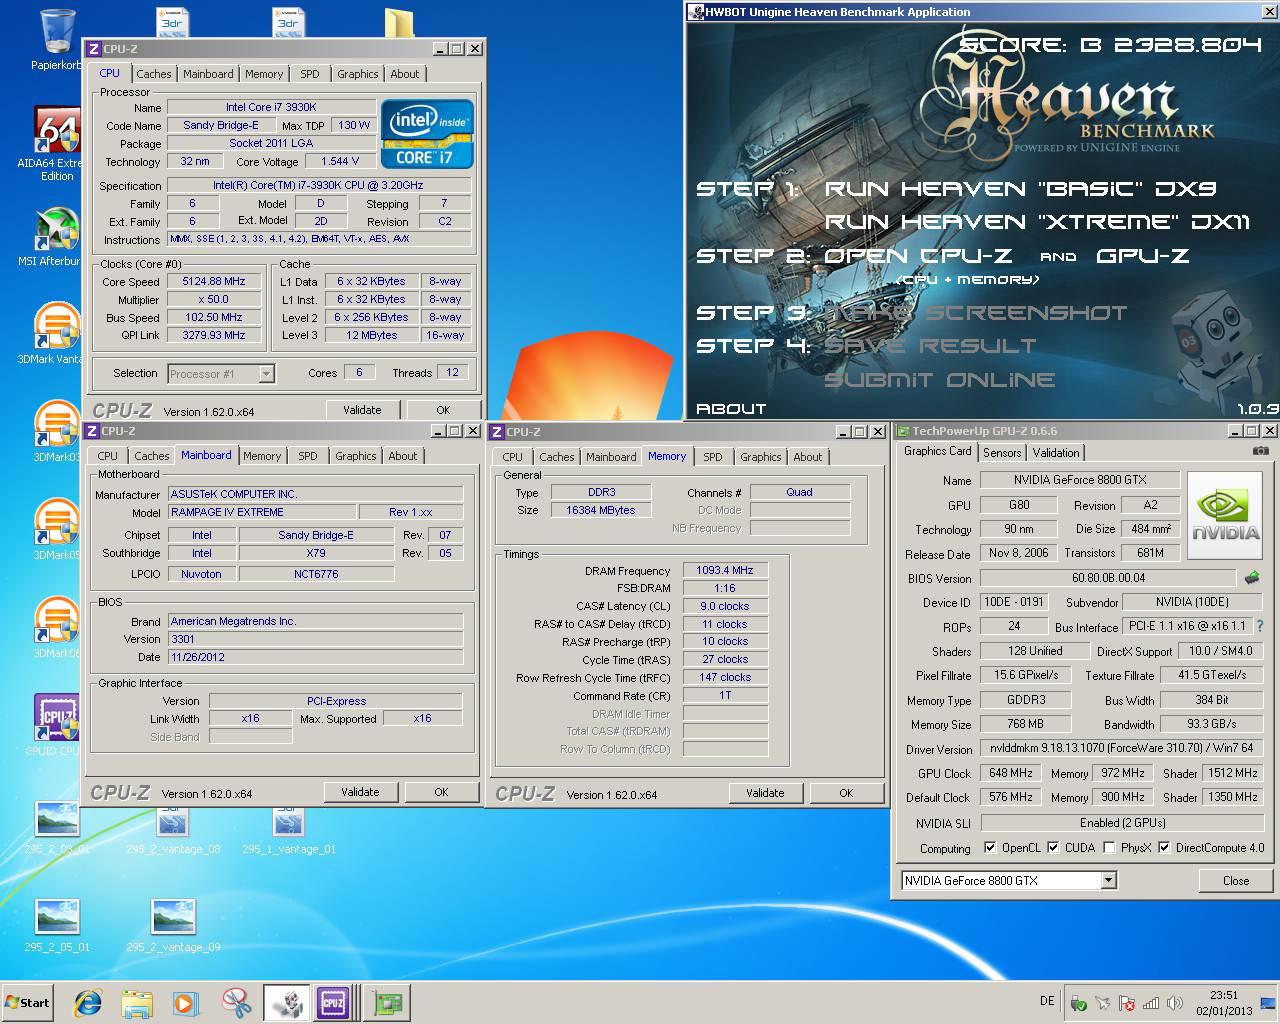The height and width of the screenshot is (1024, 1280).
Task: Click the Start button
Action: click(x=27, y=1003)
